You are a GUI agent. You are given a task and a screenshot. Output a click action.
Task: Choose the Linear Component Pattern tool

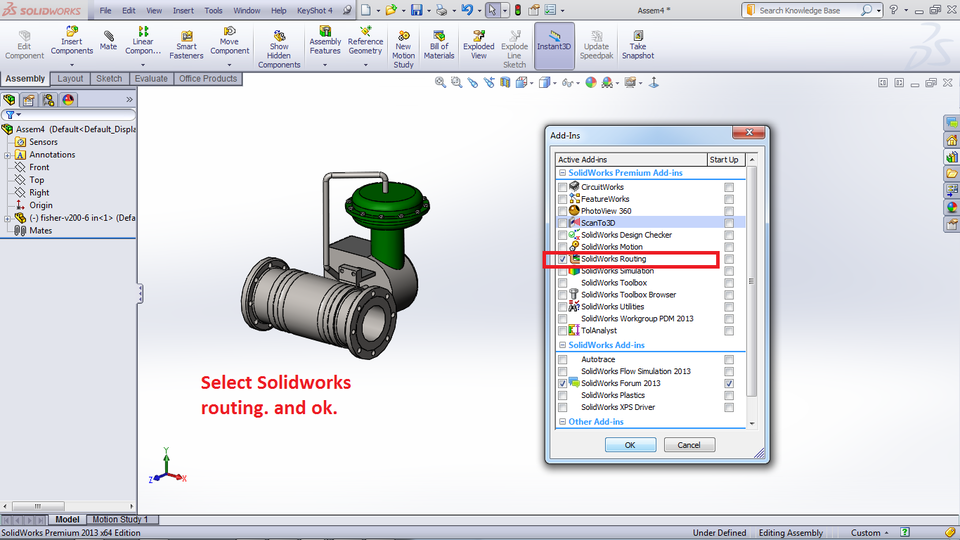point(143,40)
